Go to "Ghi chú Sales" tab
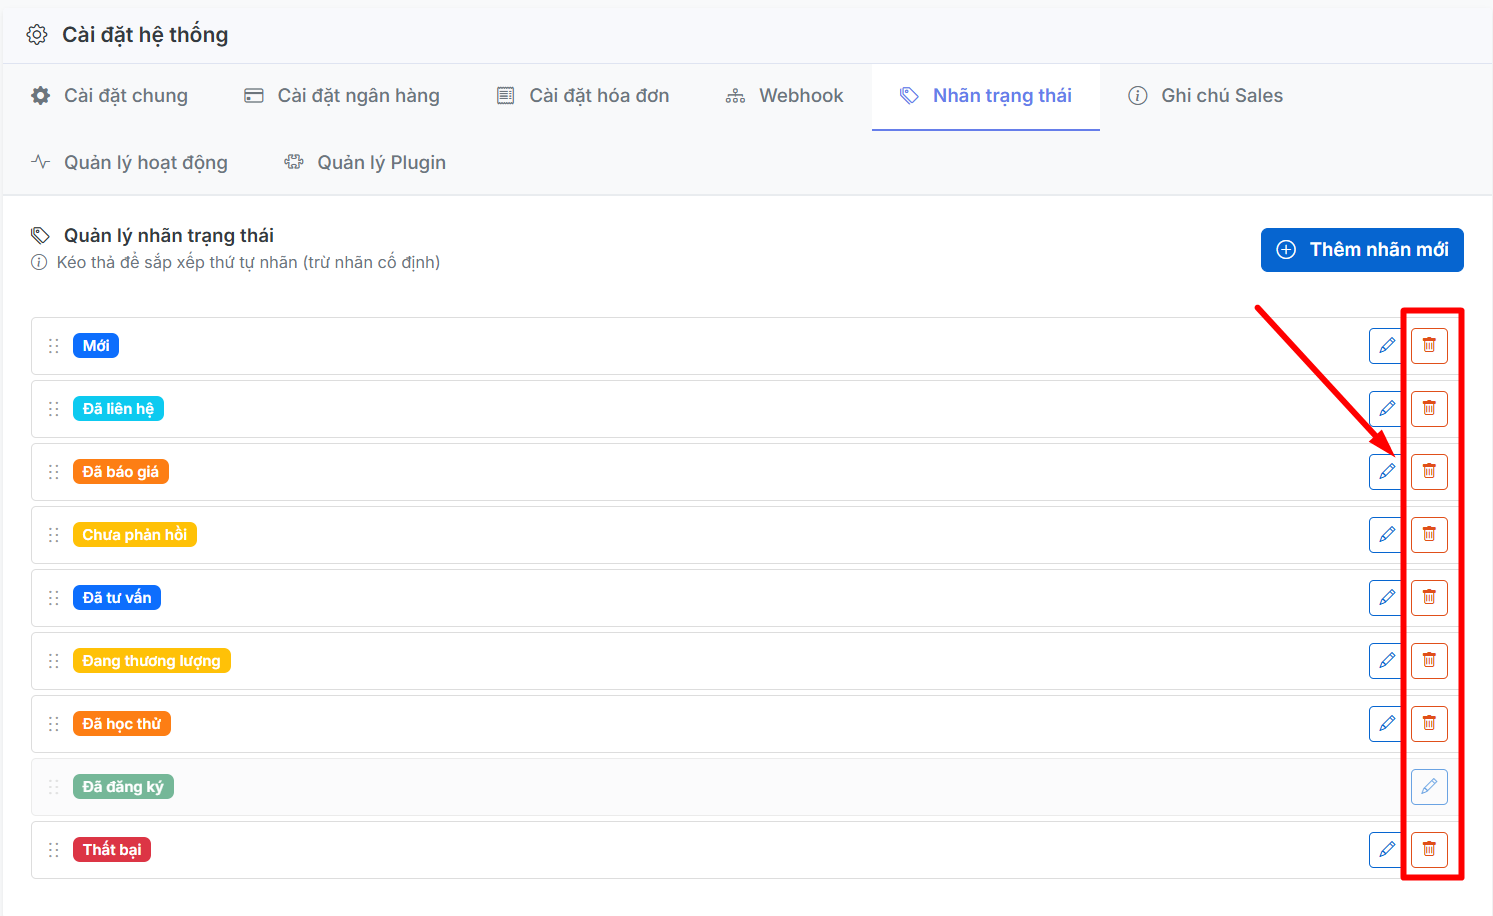The width and height of the screenshot is (1493, 916). coord(1206,96)
